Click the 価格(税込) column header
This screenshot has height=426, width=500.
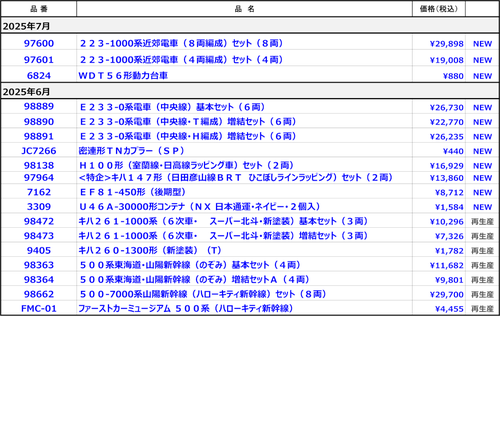pos(439,9)
